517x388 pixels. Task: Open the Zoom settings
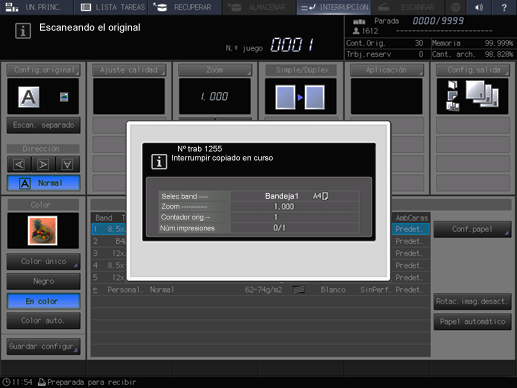[x=215, y=70]
